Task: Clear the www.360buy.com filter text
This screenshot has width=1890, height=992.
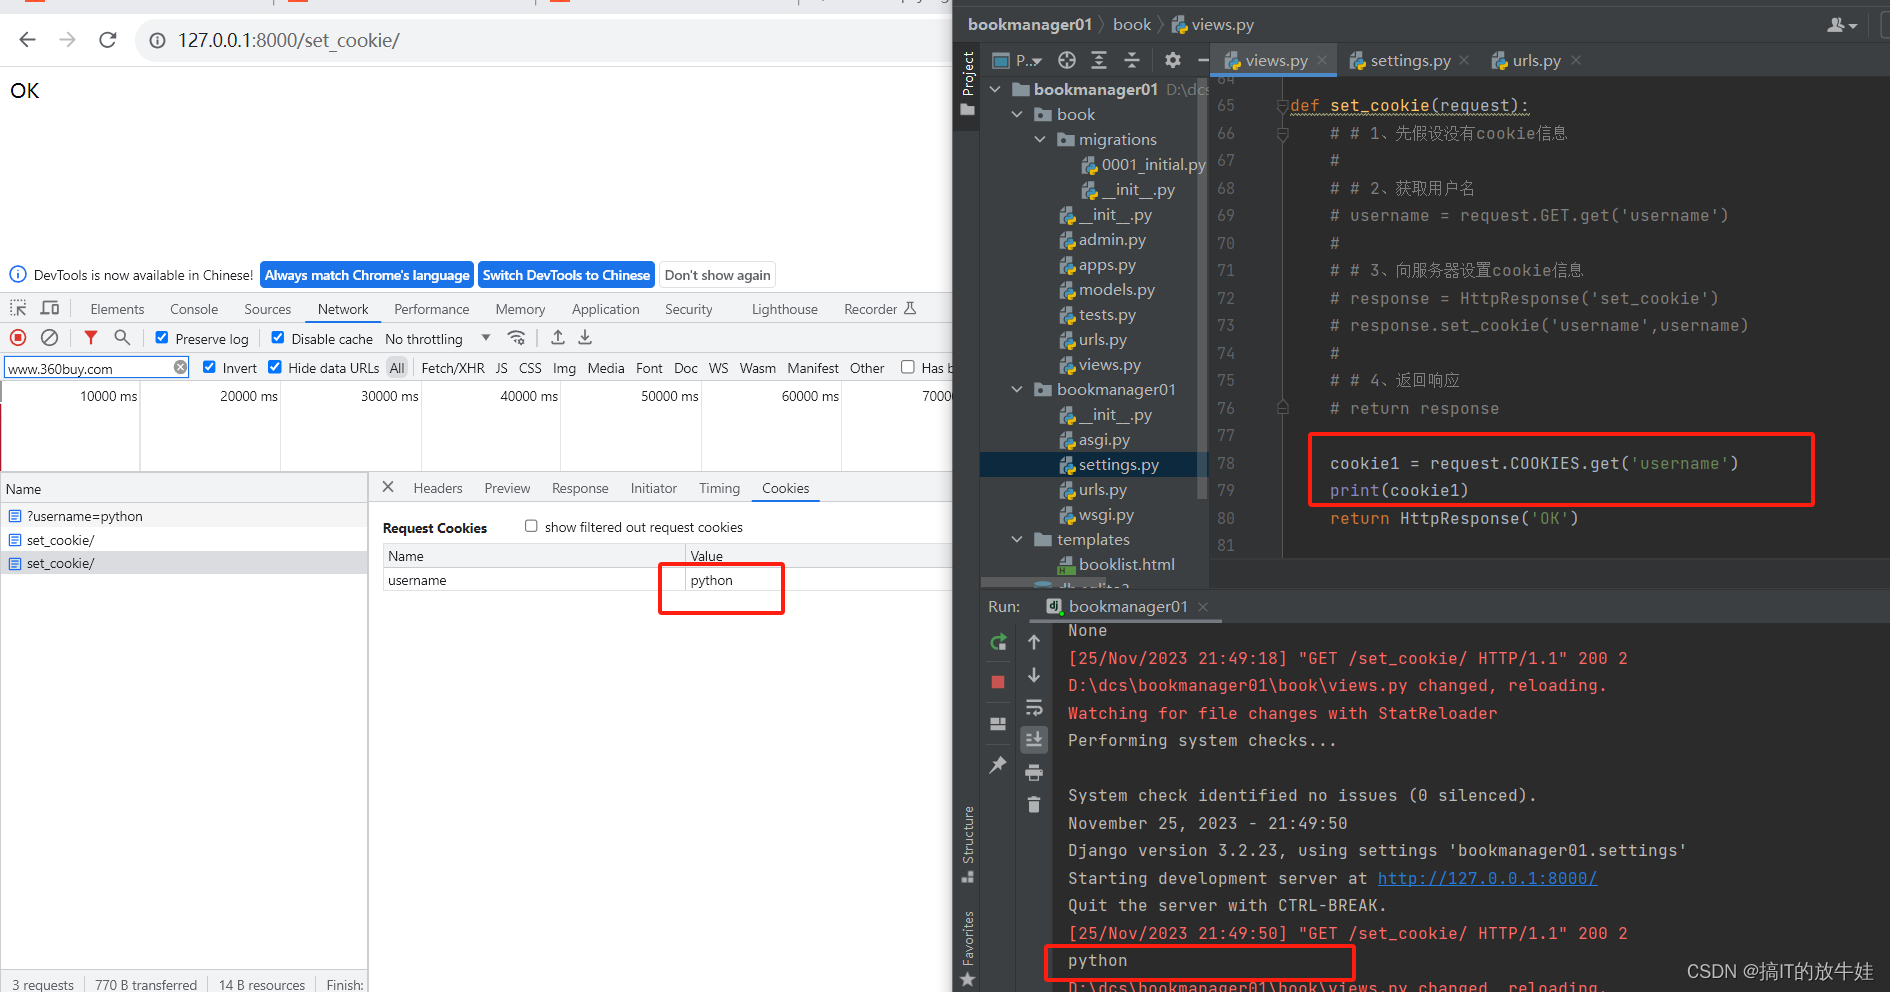Action: click(180, 367)
